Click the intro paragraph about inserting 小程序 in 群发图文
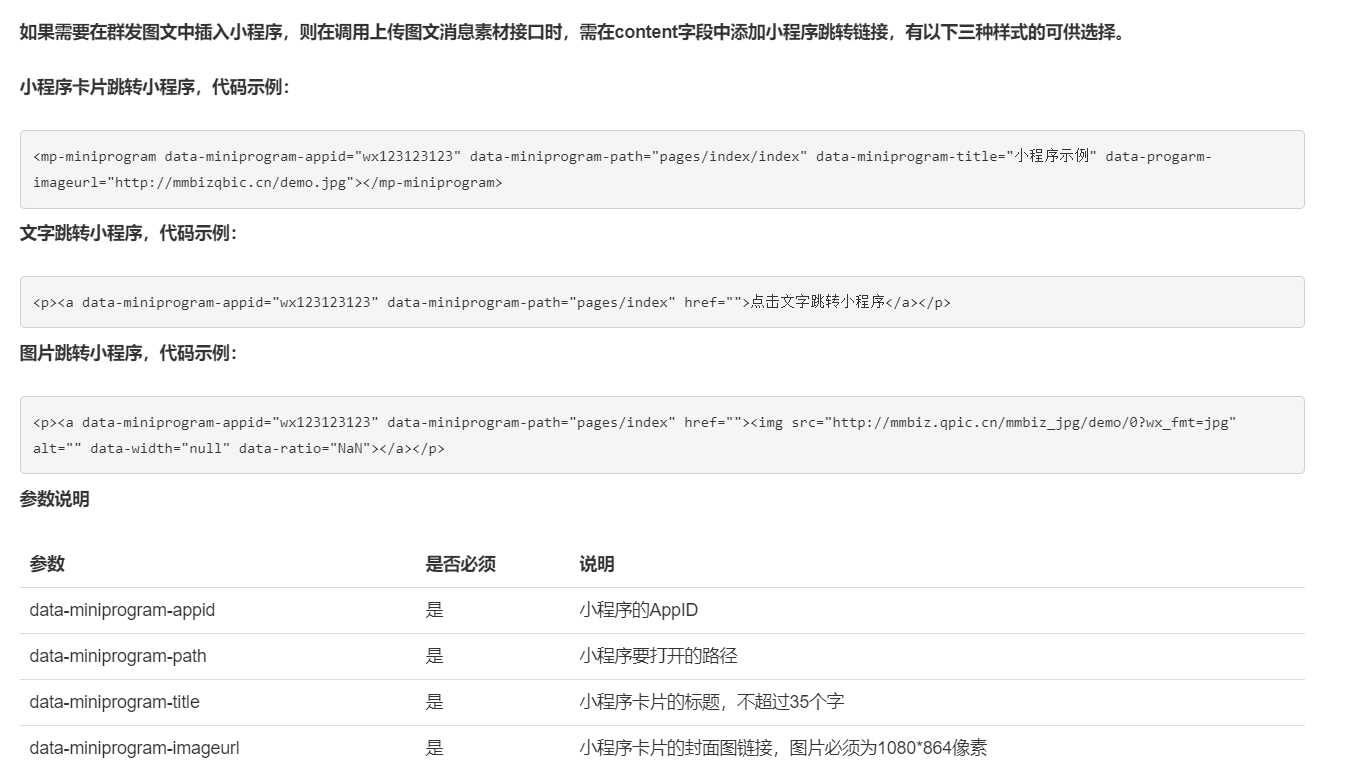The image size is (1364, 773). coord(572,33)
